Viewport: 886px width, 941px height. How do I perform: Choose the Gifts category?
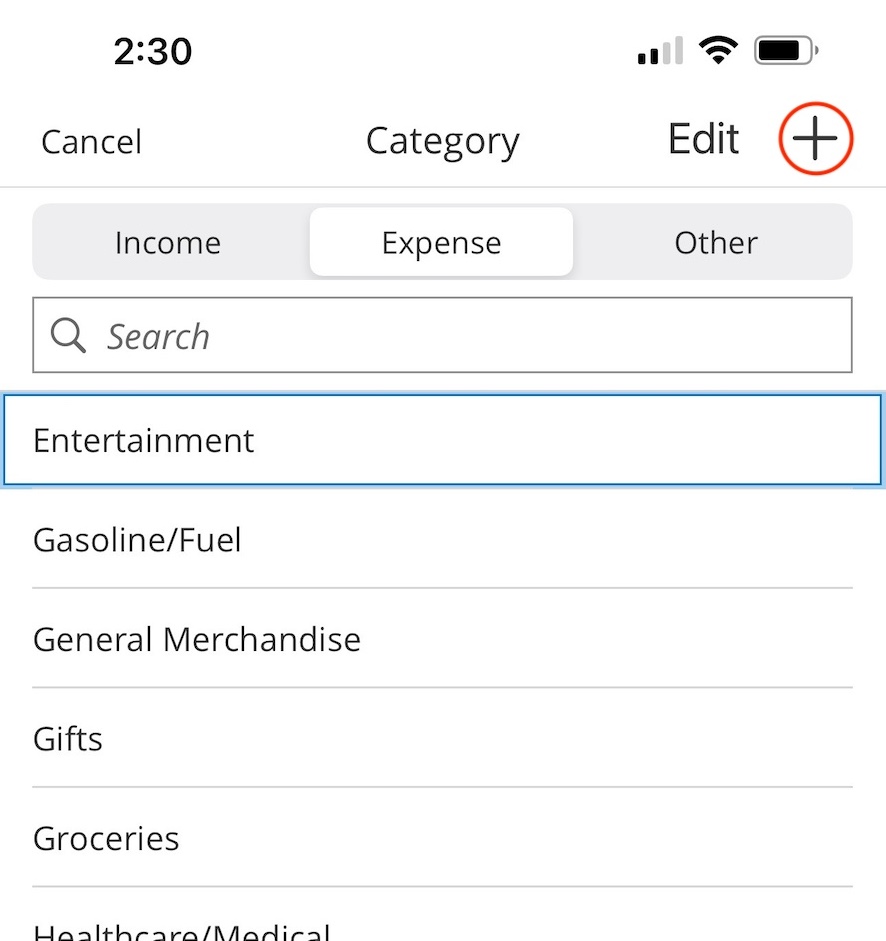point(442,738)
